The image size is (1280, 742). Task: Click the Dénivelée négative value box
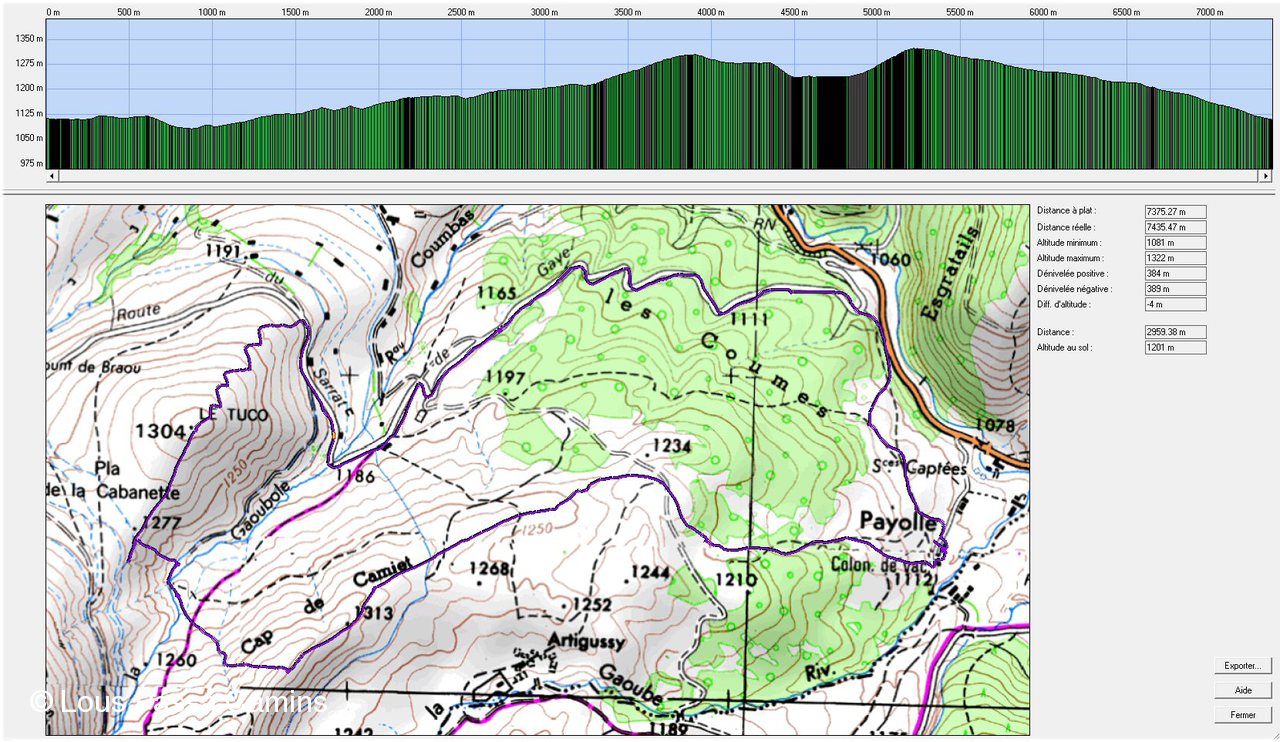pos(1175,289)
